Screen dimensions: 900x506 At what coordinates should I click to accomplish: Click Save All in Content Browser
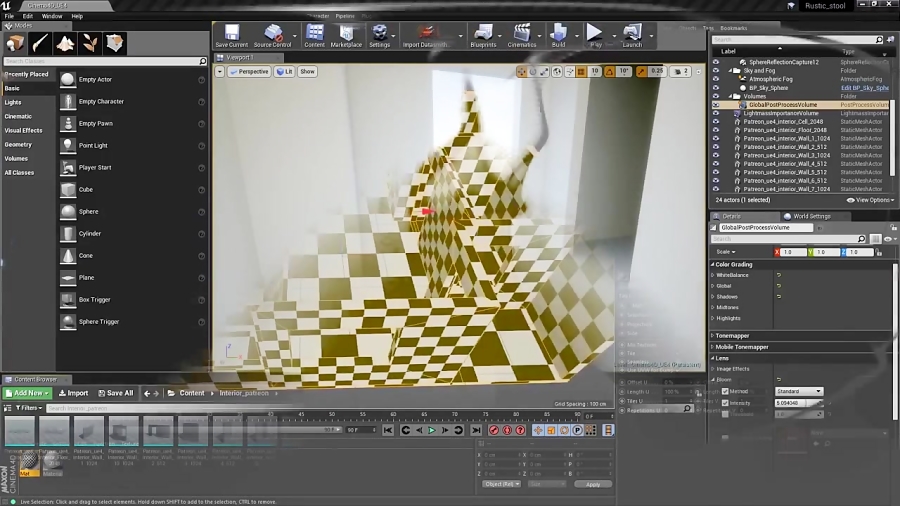click(x=115, y=393)
